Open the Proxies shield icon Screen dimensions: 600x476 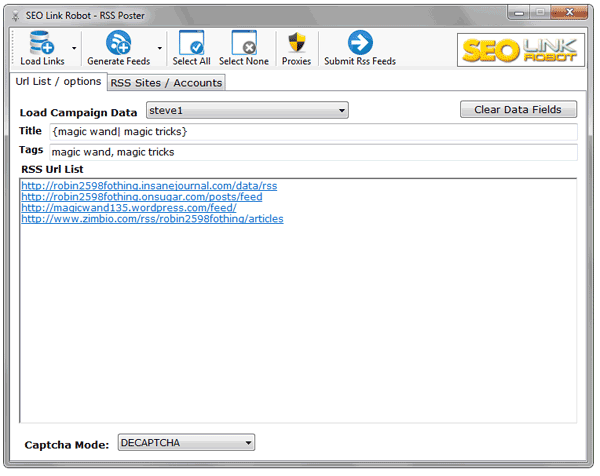296,43
